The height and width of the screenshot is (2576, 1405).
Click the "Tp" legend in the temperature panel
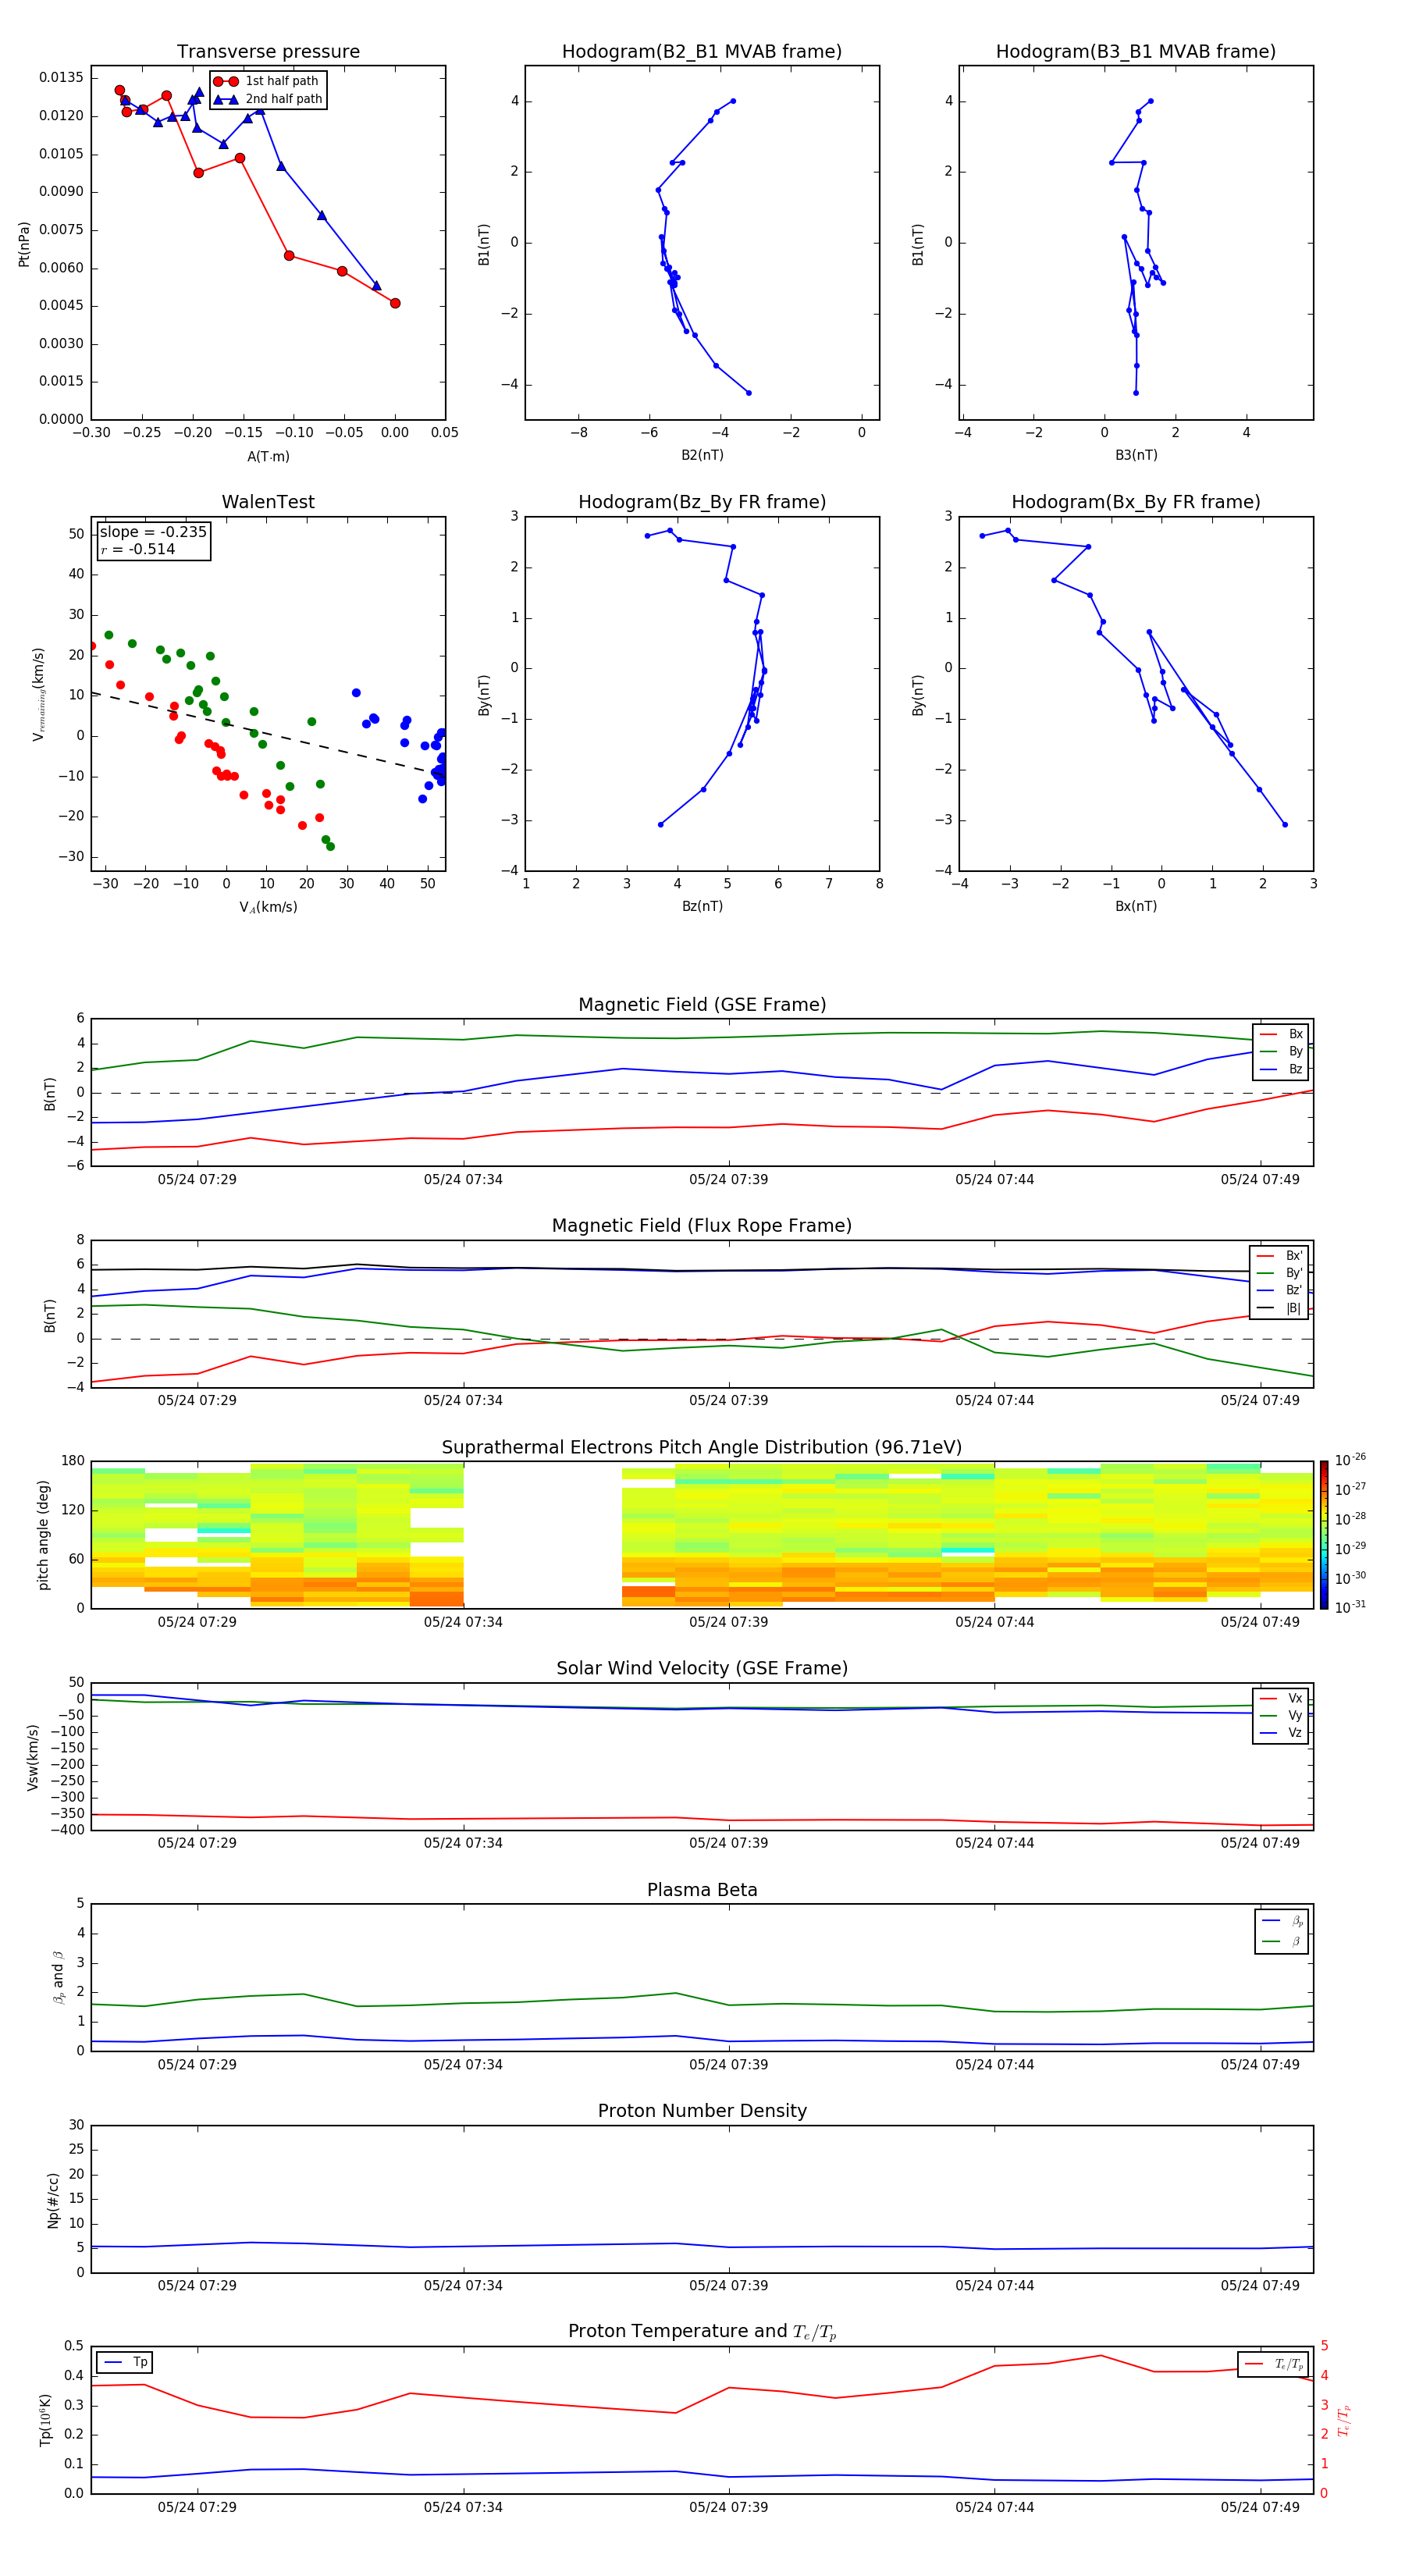coord(126,2363)
